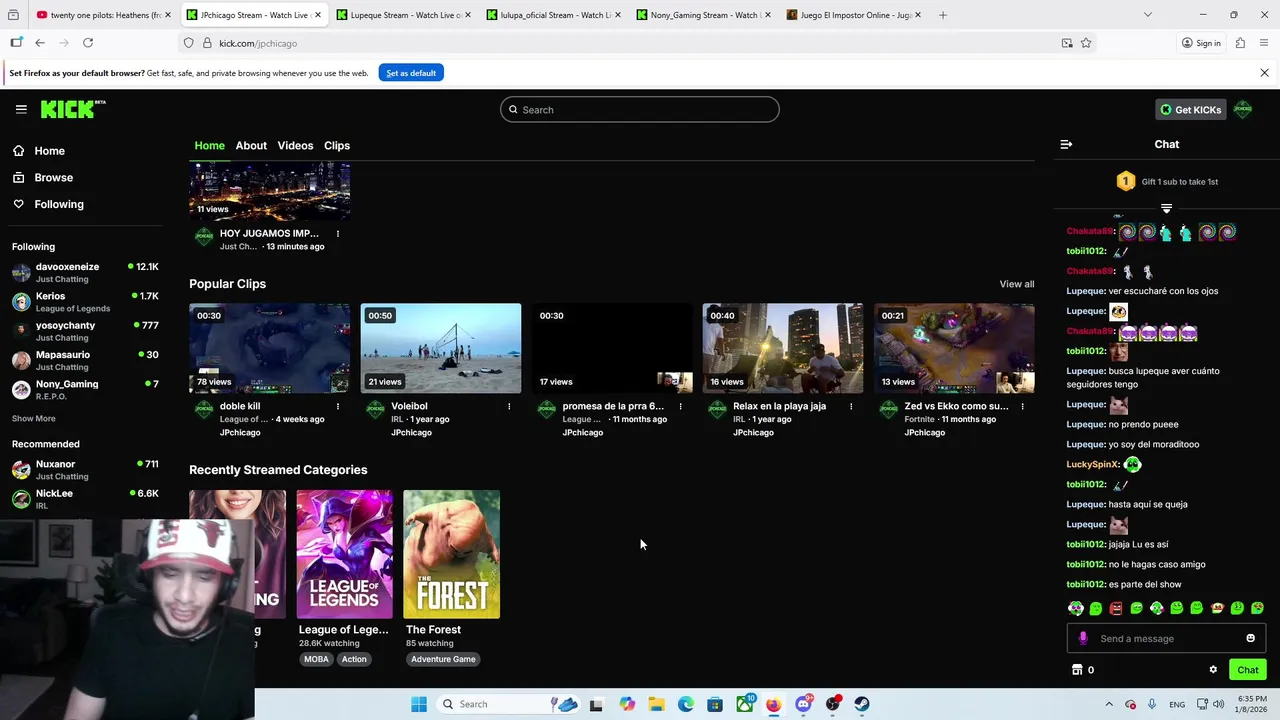Switch to Lupeque Stream browser tab

[401, 15]
